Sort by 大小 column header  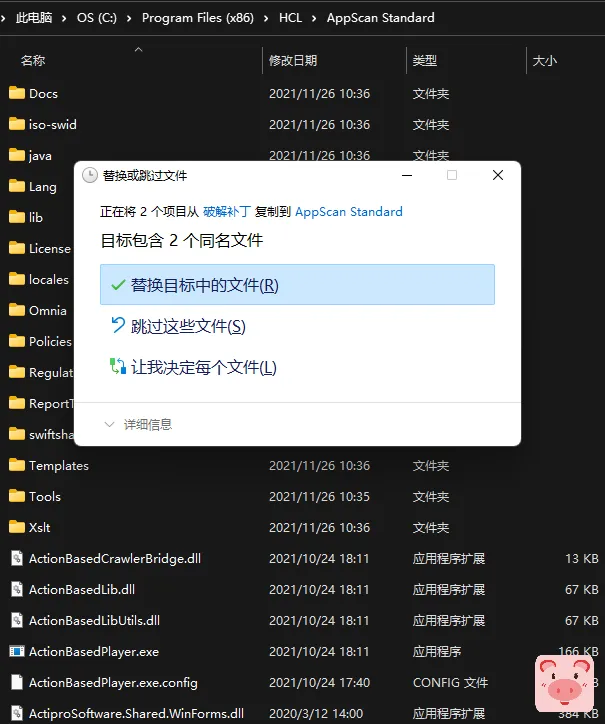coord(545,60)
